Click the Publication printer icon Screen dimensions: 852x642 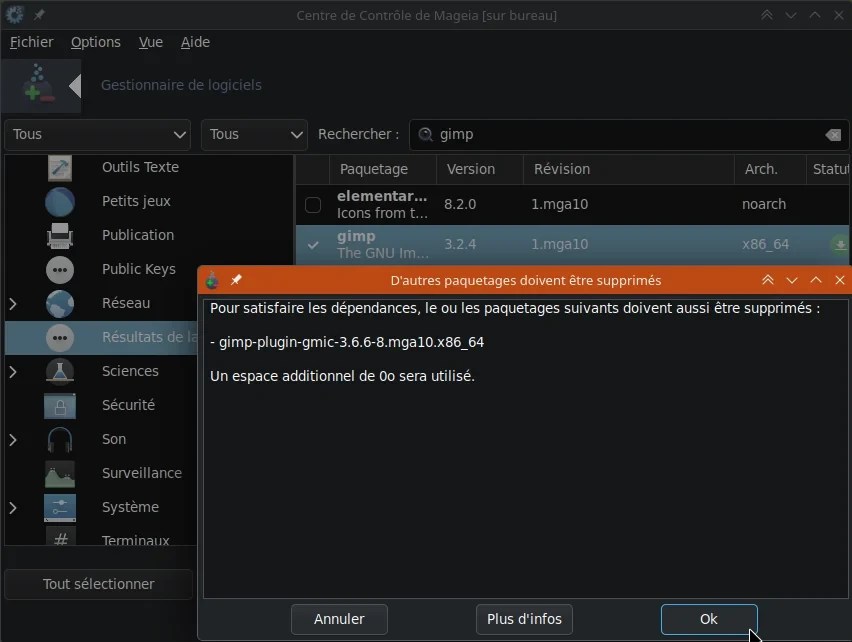tap(60, 236)
